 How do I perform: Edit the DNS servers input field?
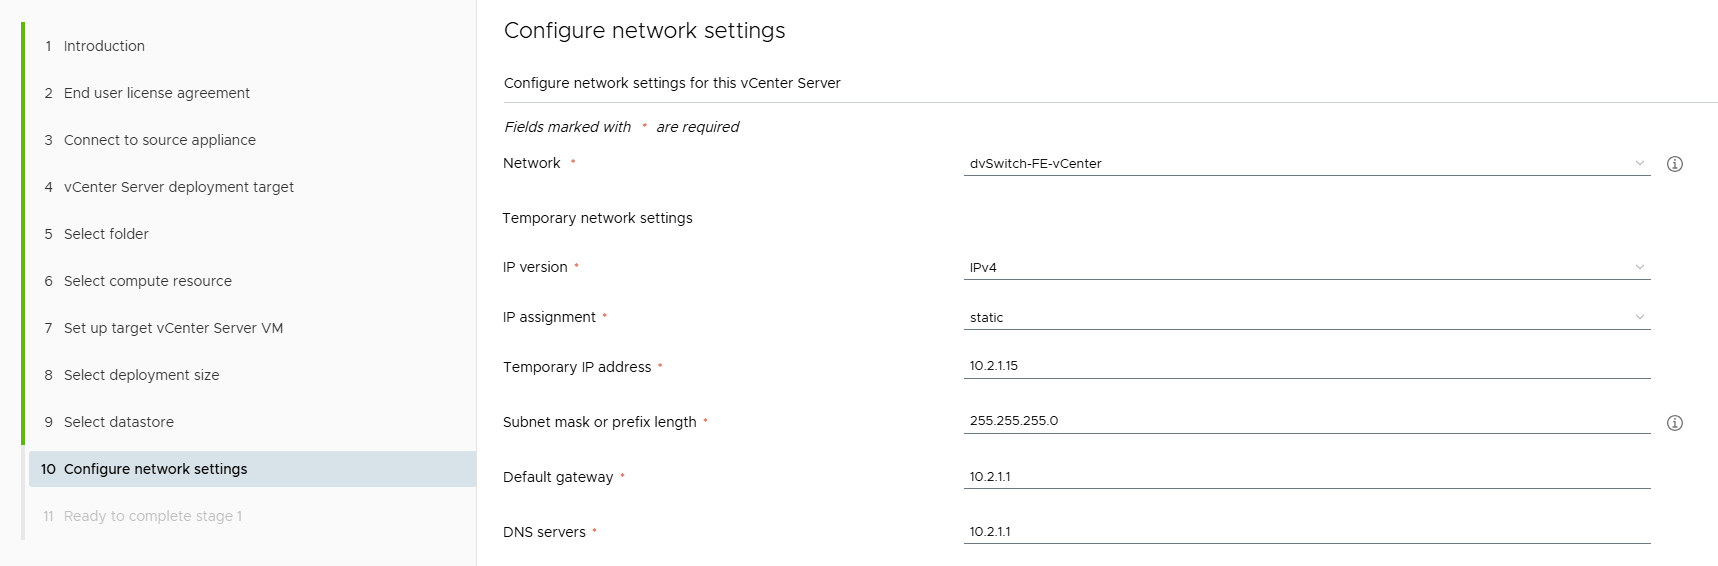1306,532
